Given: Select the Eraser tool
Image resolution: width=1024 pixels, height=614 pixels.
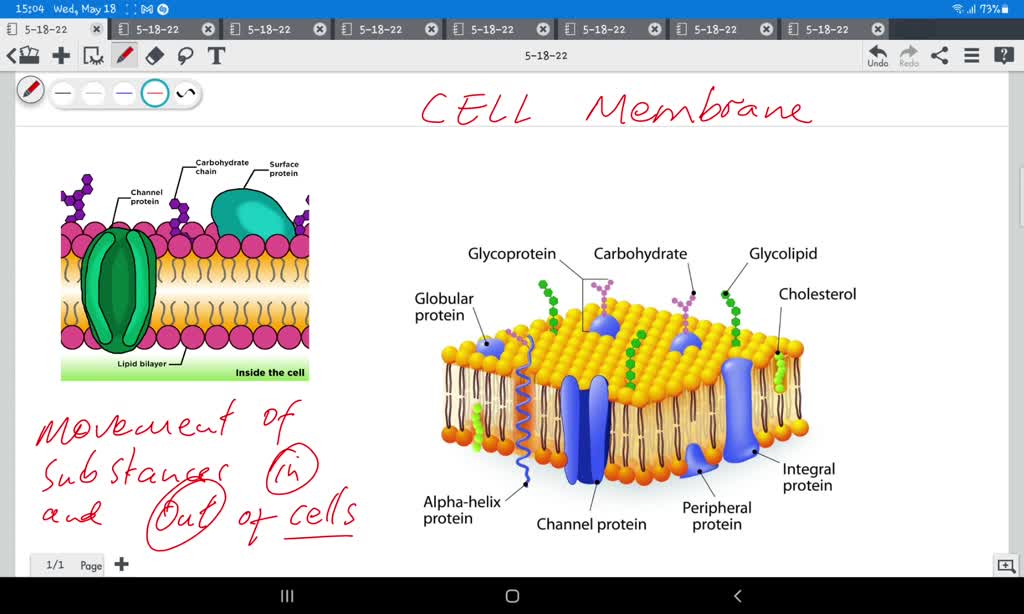Looking at the screenshot, I should (154, 55).
